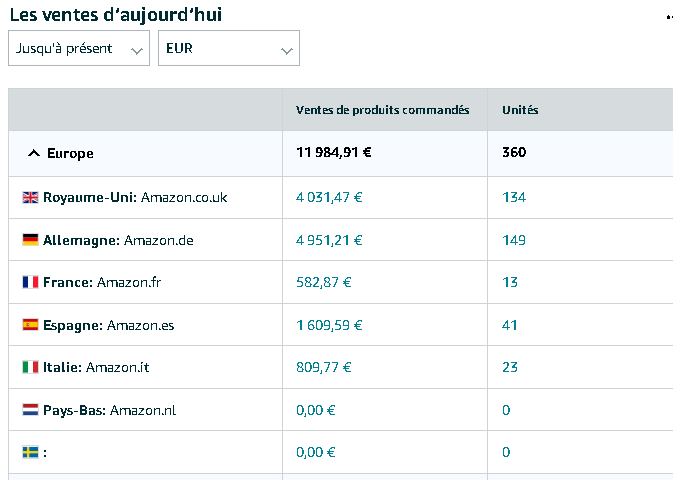Click the Swedish flag icon
673x480 pixels.
(30, 452)
